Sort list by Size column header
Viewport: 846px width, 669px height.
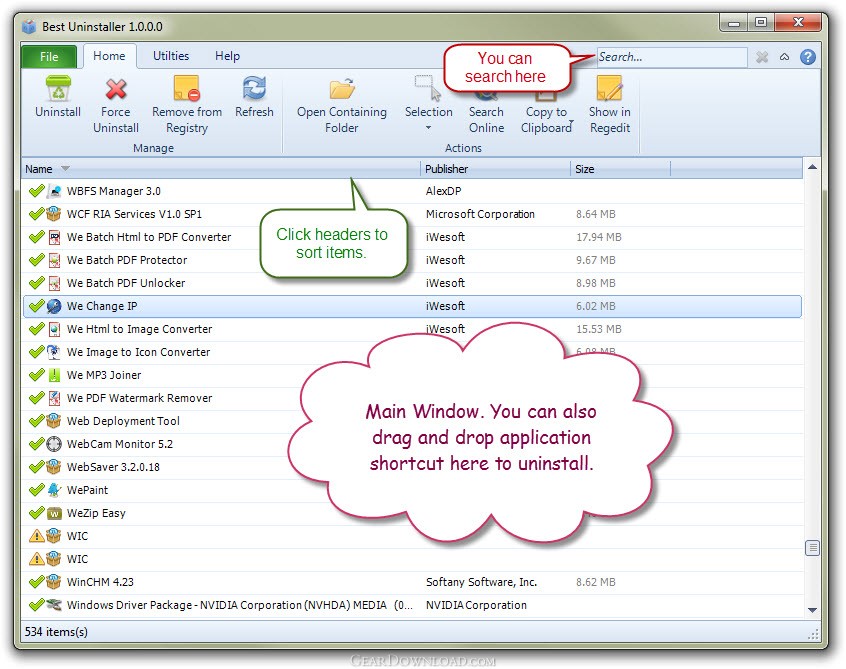coord(620,169)
